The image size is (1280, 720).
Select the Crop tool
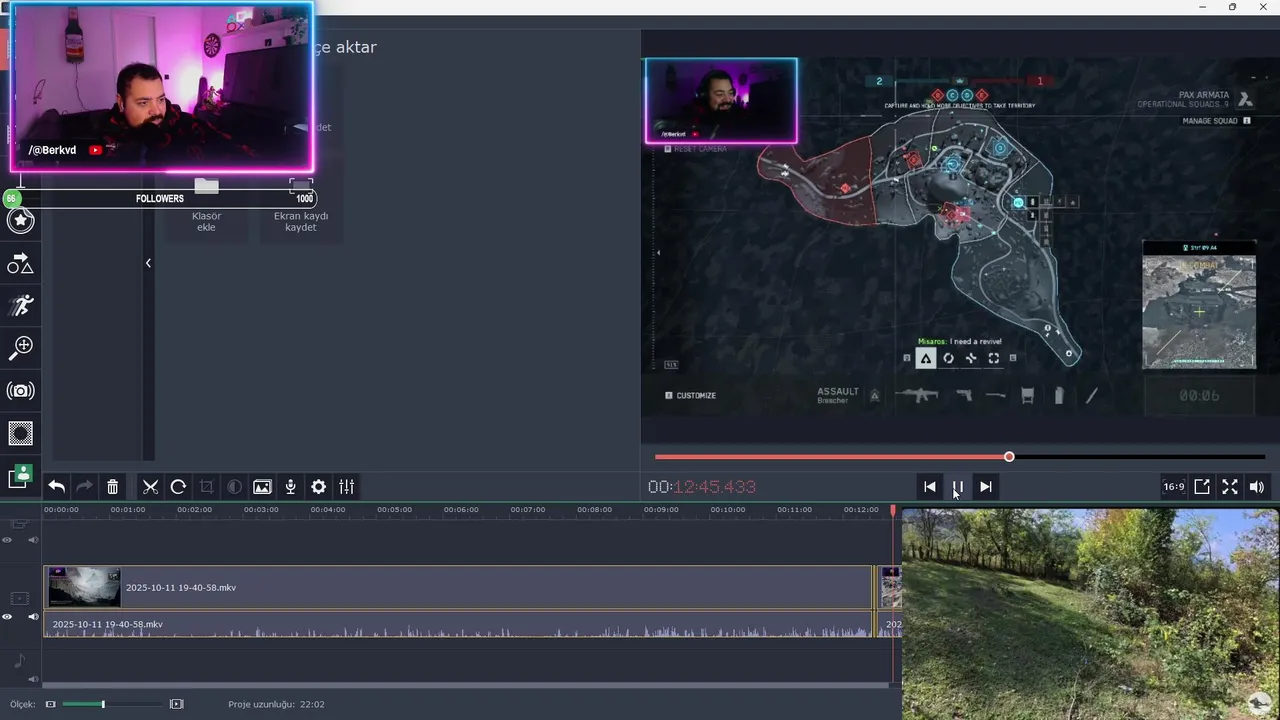[x=206, y=487]
